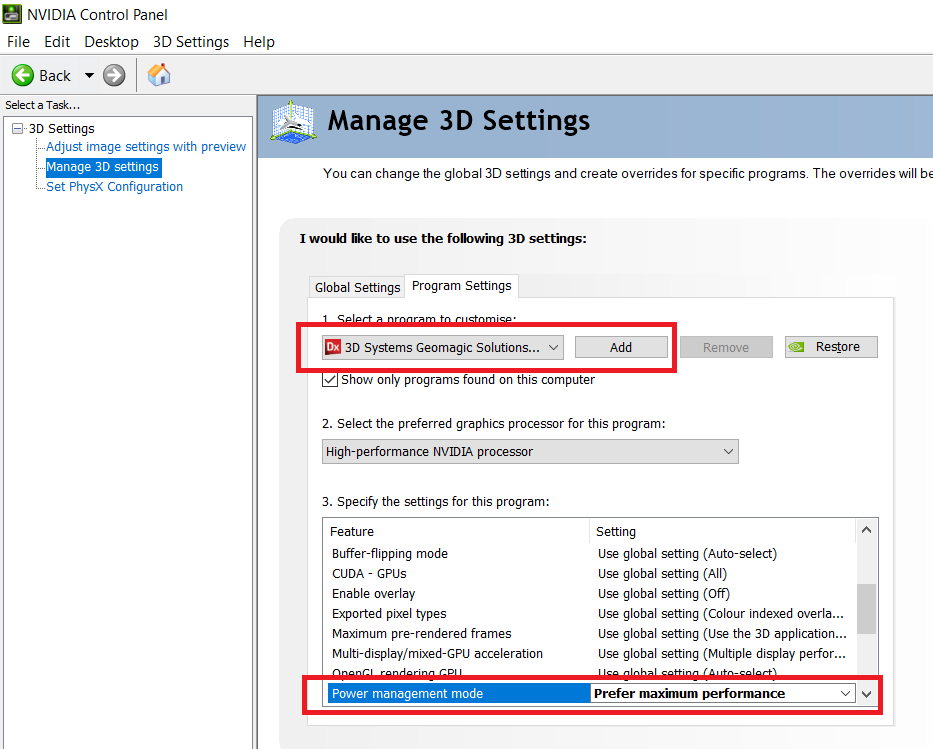Click the Setting column header
This screenshot has height=749, width=933.
click(x=722, y=531)
